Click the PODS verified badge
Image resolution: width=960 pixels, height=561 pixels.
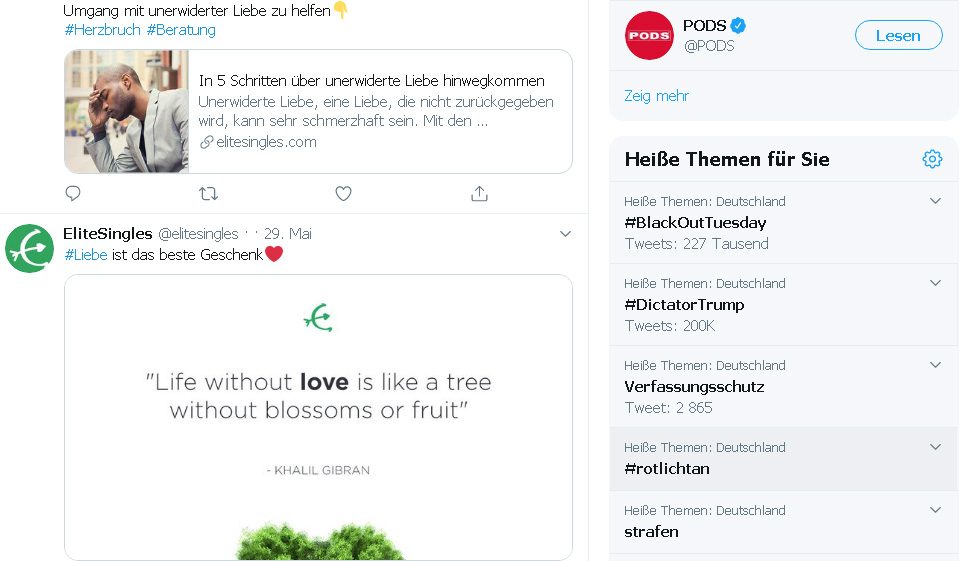point(739,26)
